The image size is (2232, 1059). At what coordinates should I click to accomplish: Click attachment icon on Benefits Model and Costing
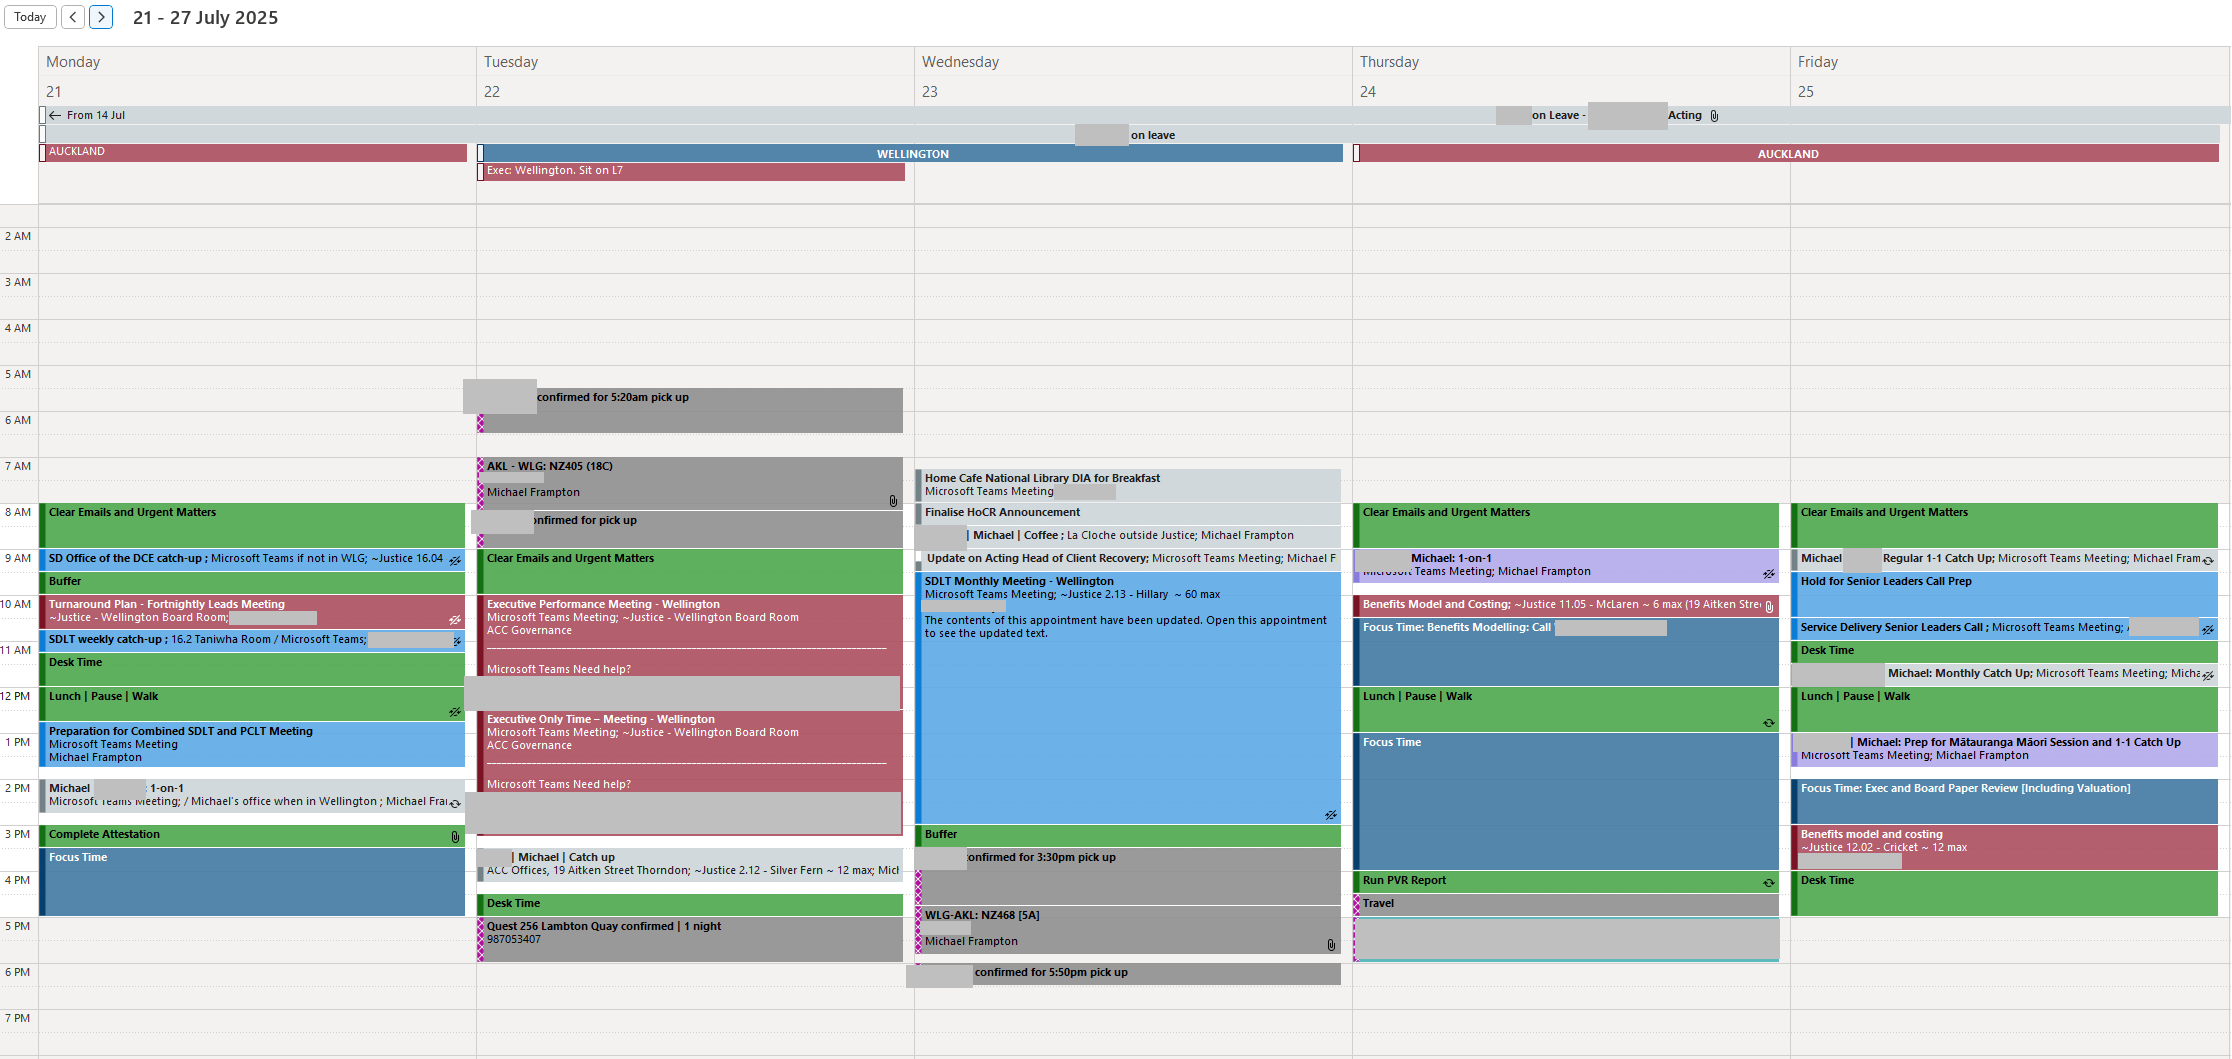tap(1769, 606)
